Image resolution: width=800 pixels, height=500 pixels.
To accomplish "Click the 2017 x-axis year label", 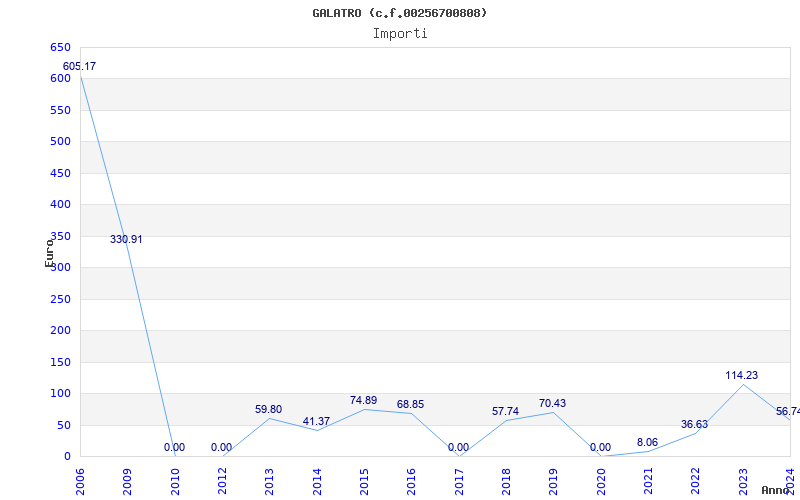I will [x=459, y=482].
